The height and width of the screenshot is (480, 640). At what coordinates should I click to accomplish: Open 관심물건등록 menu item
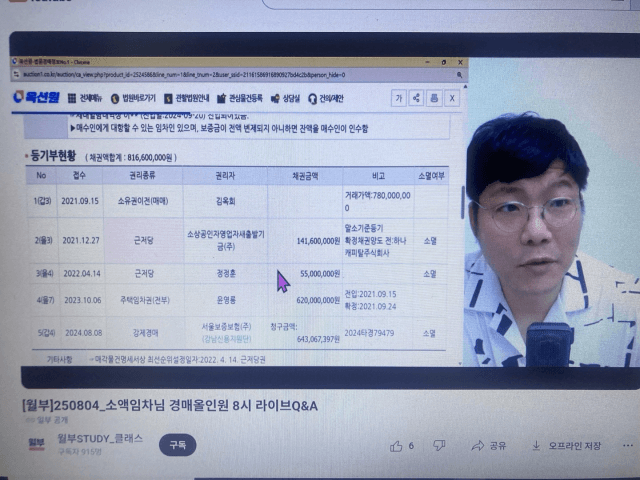pyautogui.click(x=240, y=98)
